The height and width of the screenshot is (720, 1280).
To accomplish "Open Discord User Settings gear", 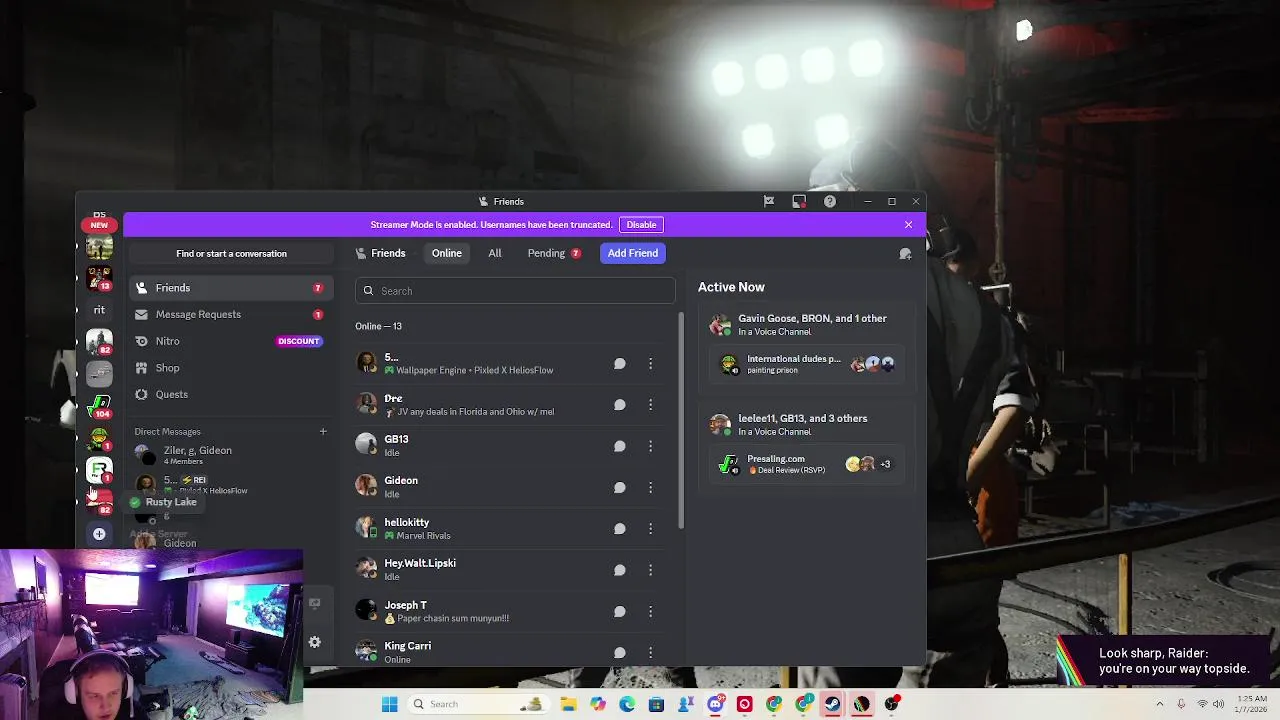I will [315, 642].
